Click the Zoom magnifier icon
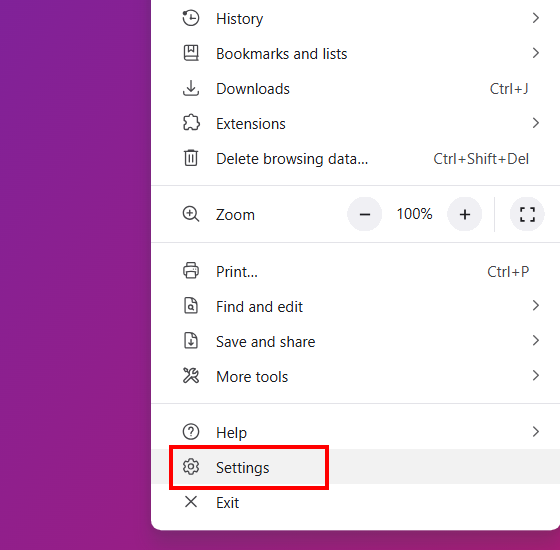The image size is (560, 550). coord(191,214)
